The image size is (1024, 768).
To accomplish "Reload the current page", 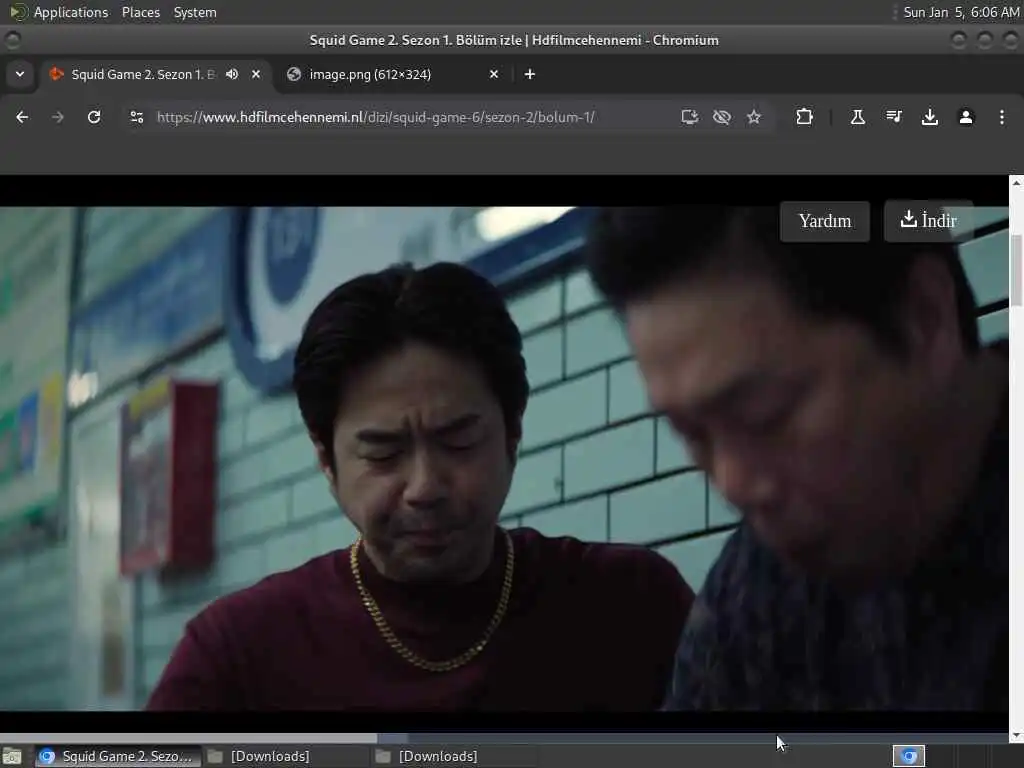I will coord(94,117).
